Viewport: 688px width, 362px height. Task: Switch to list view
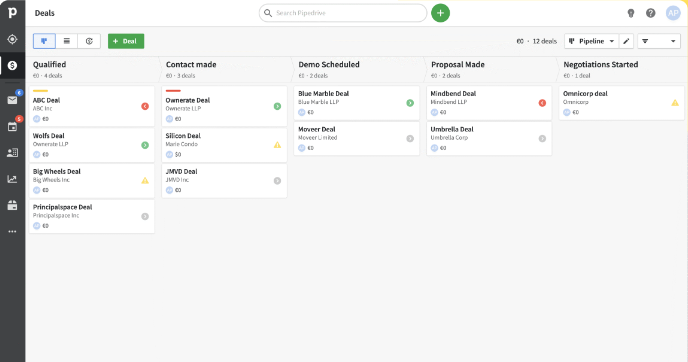pos(67,41)
